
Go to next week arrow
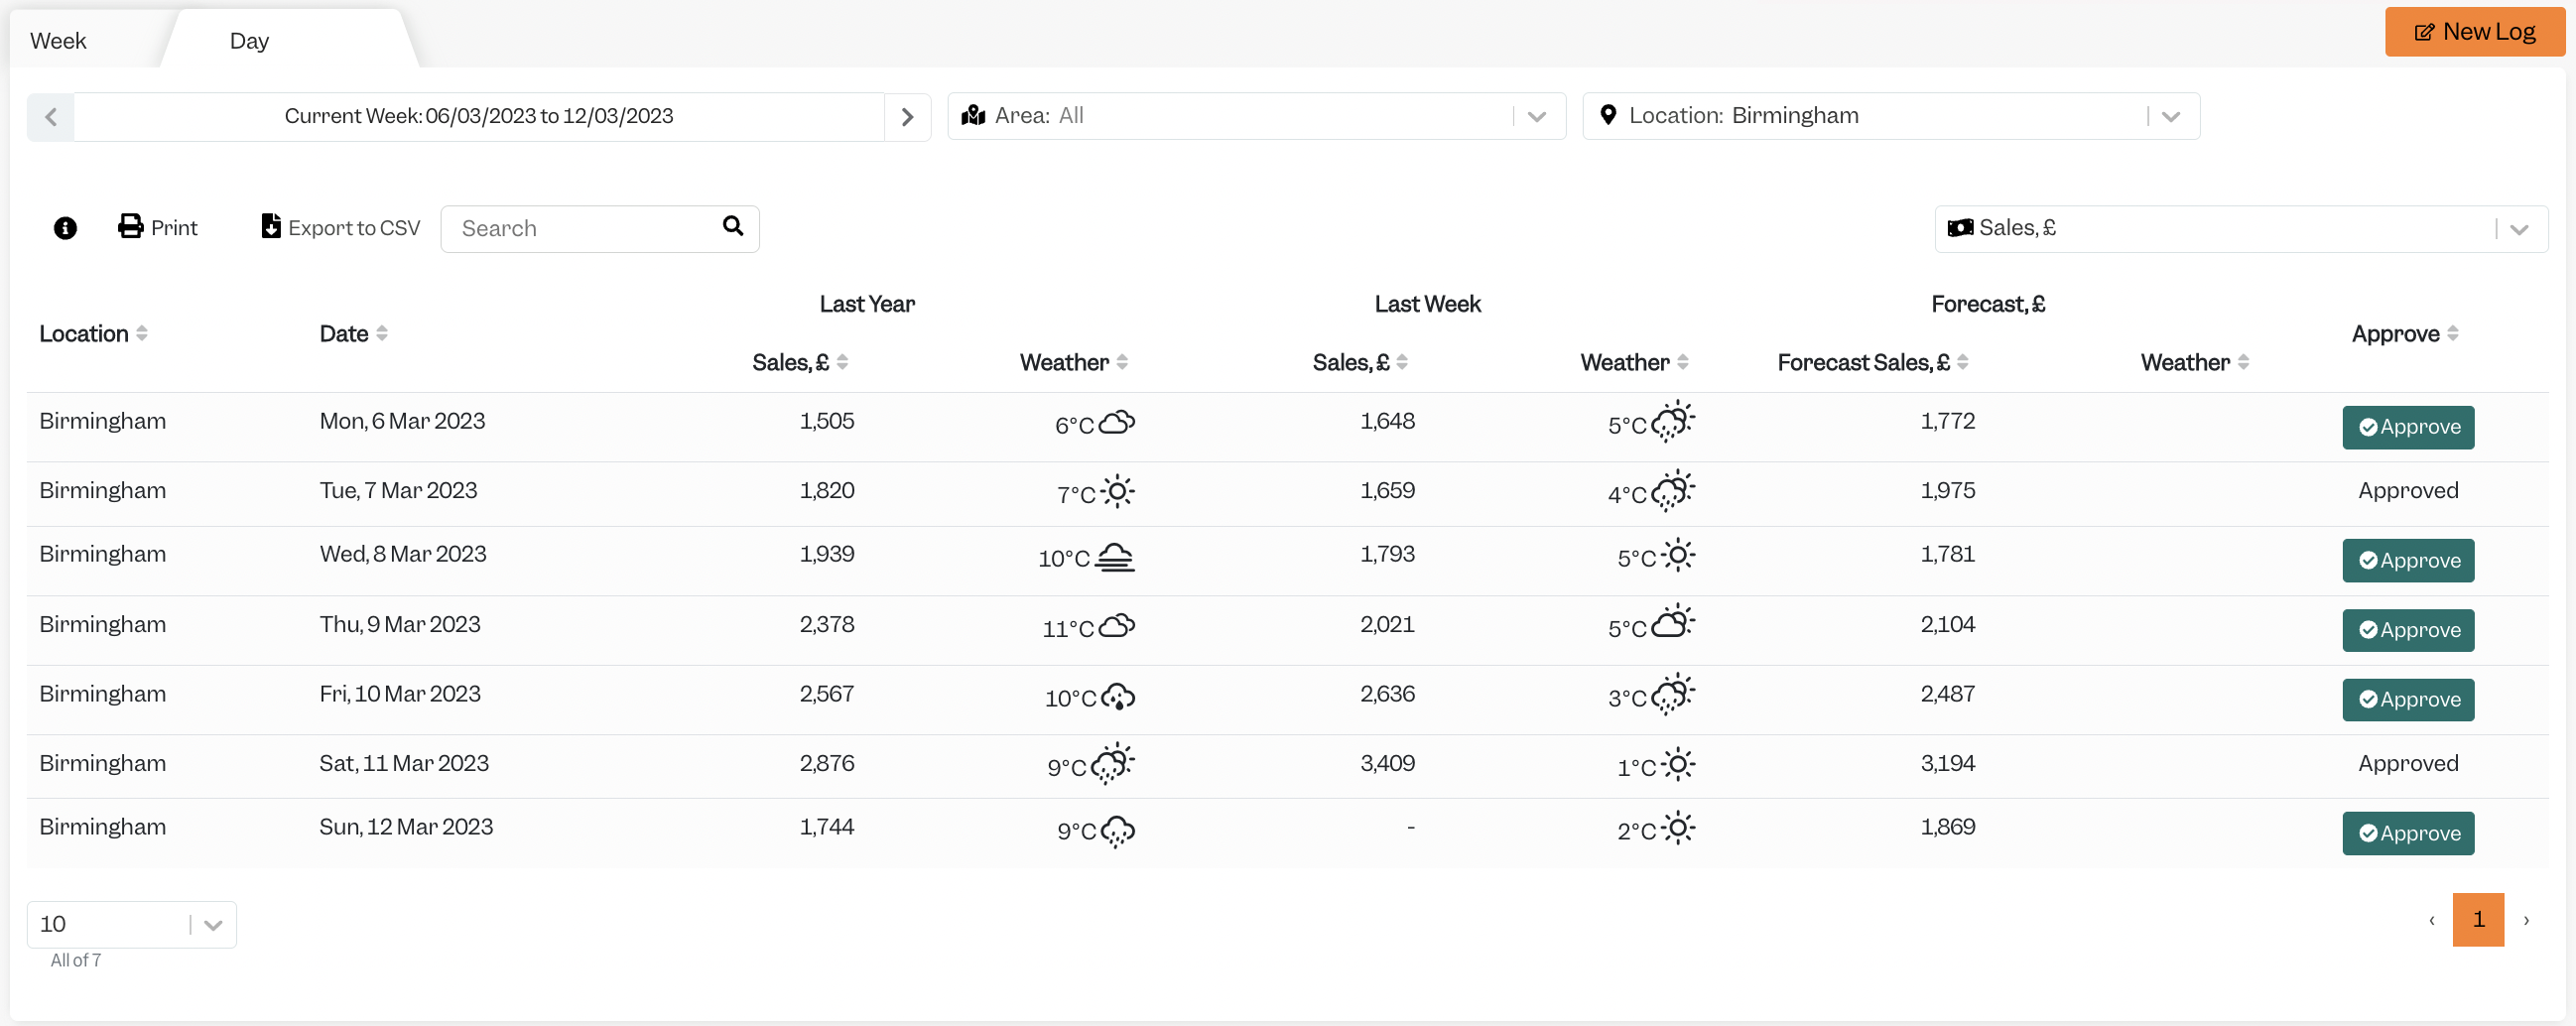(x=907, y=117)
